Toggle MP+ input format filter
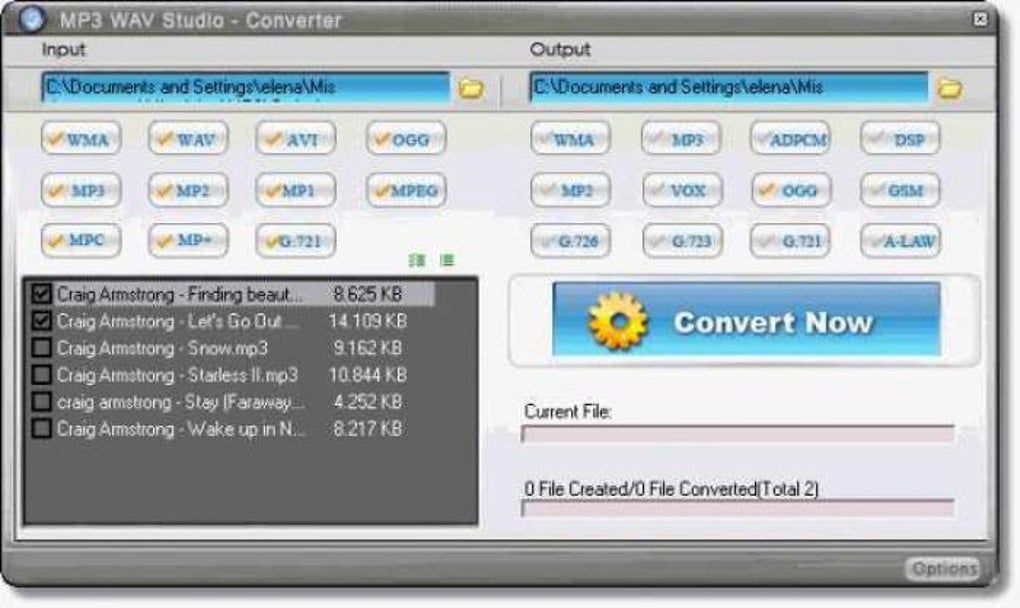 [x=189, y=241]
